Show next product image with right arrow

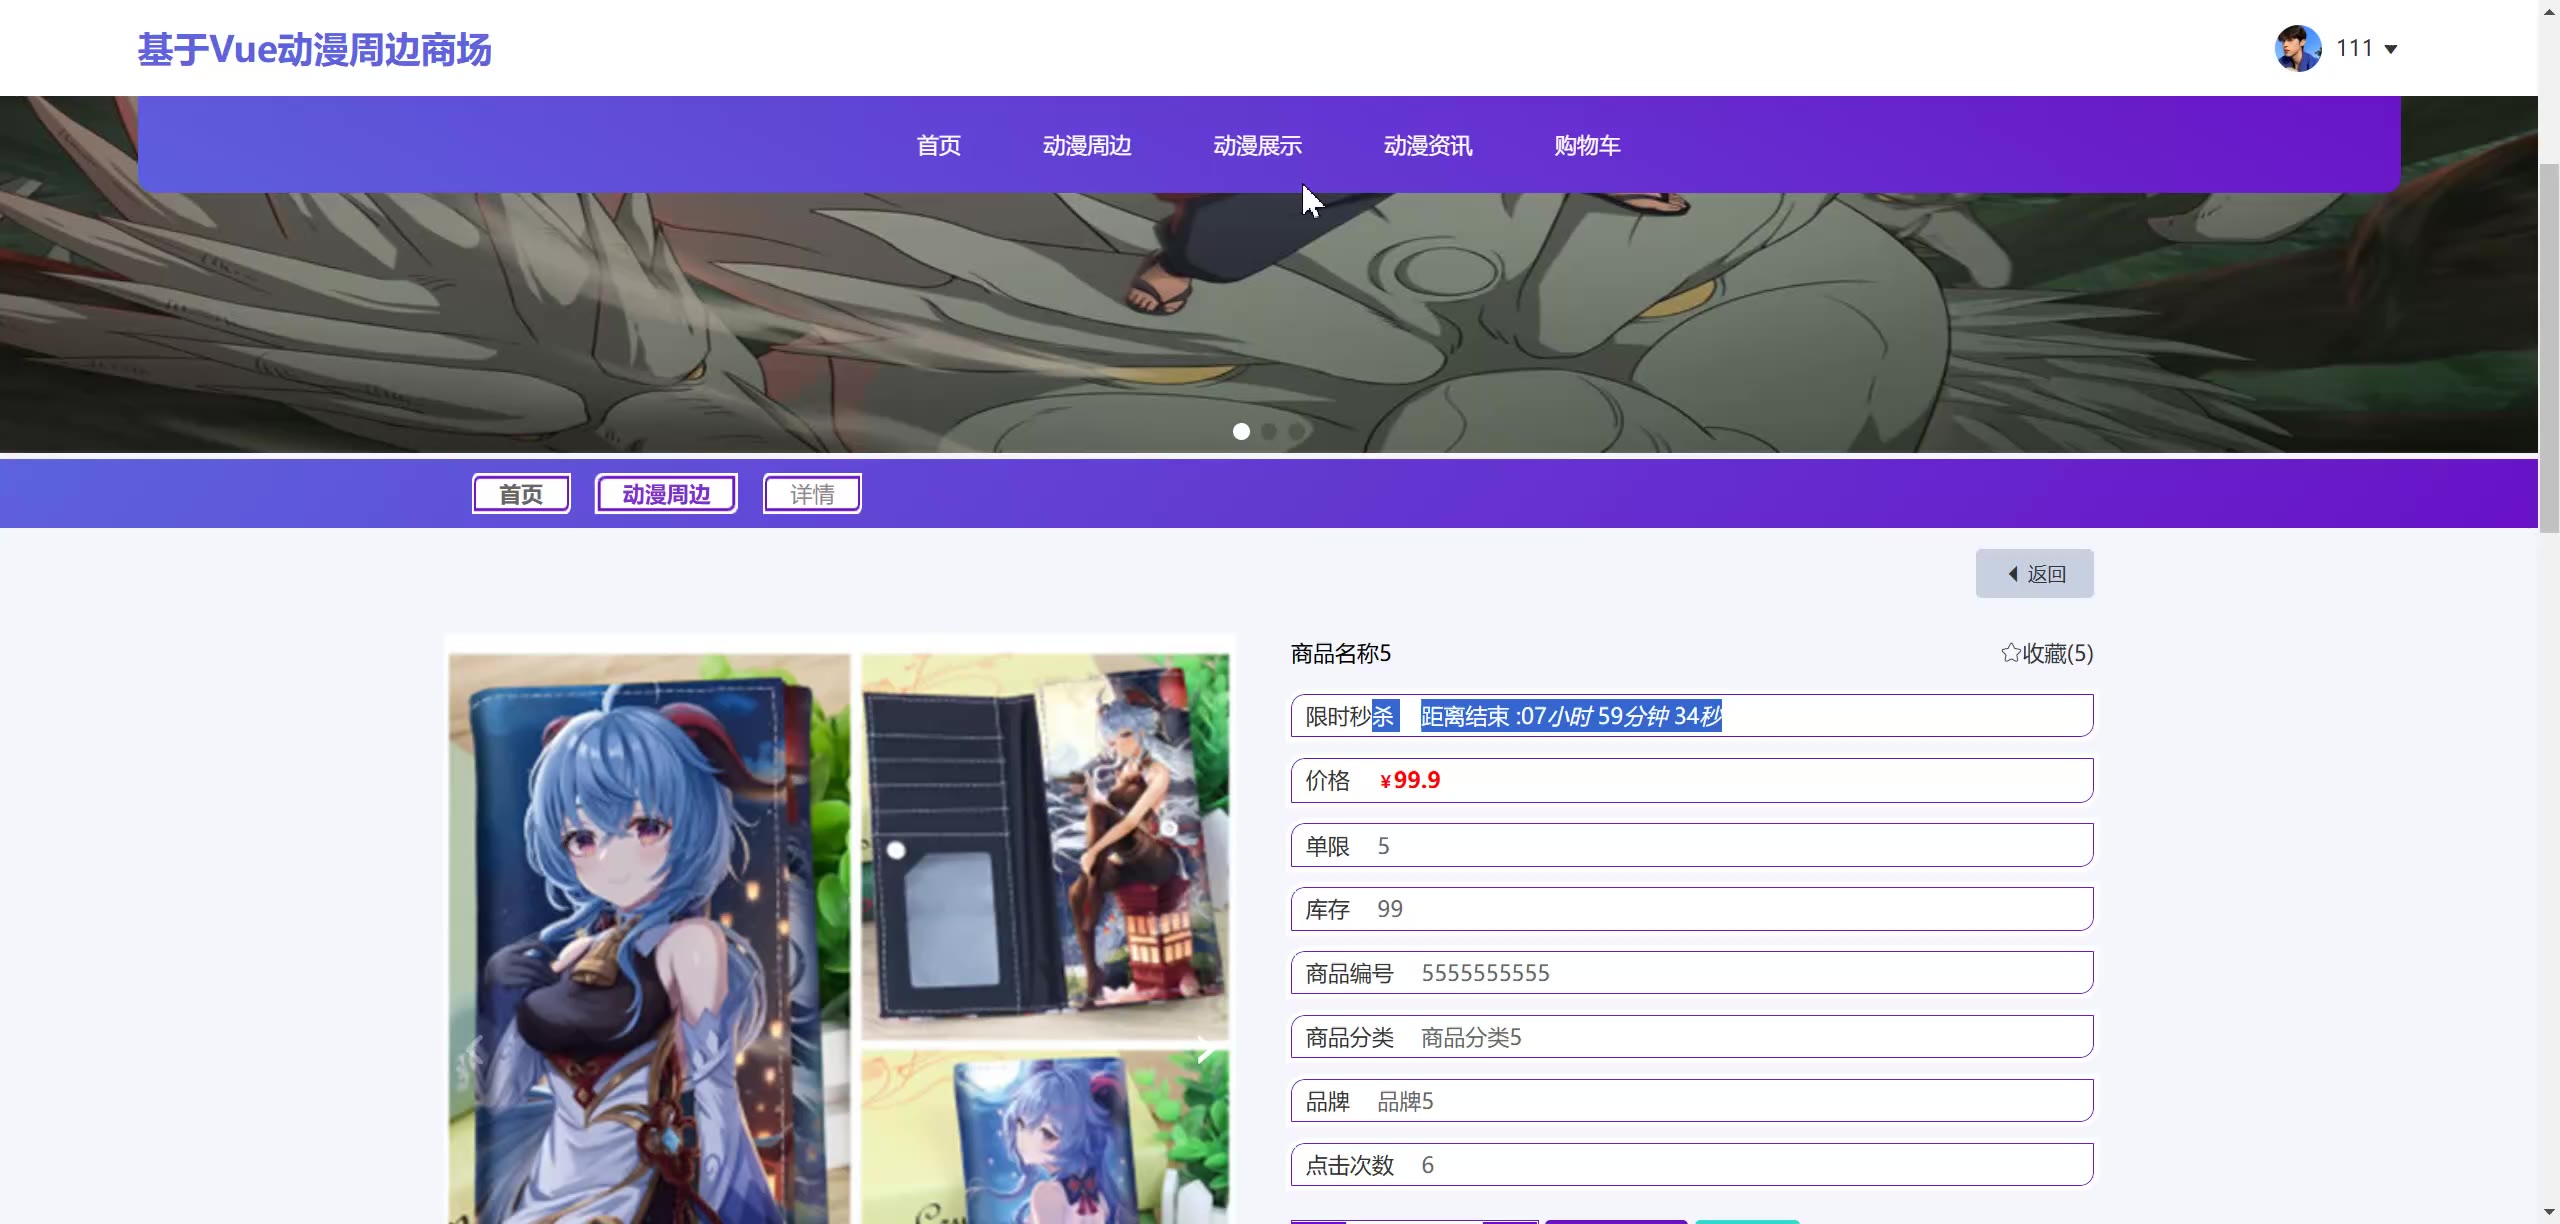click(x=1205, y=1050)
